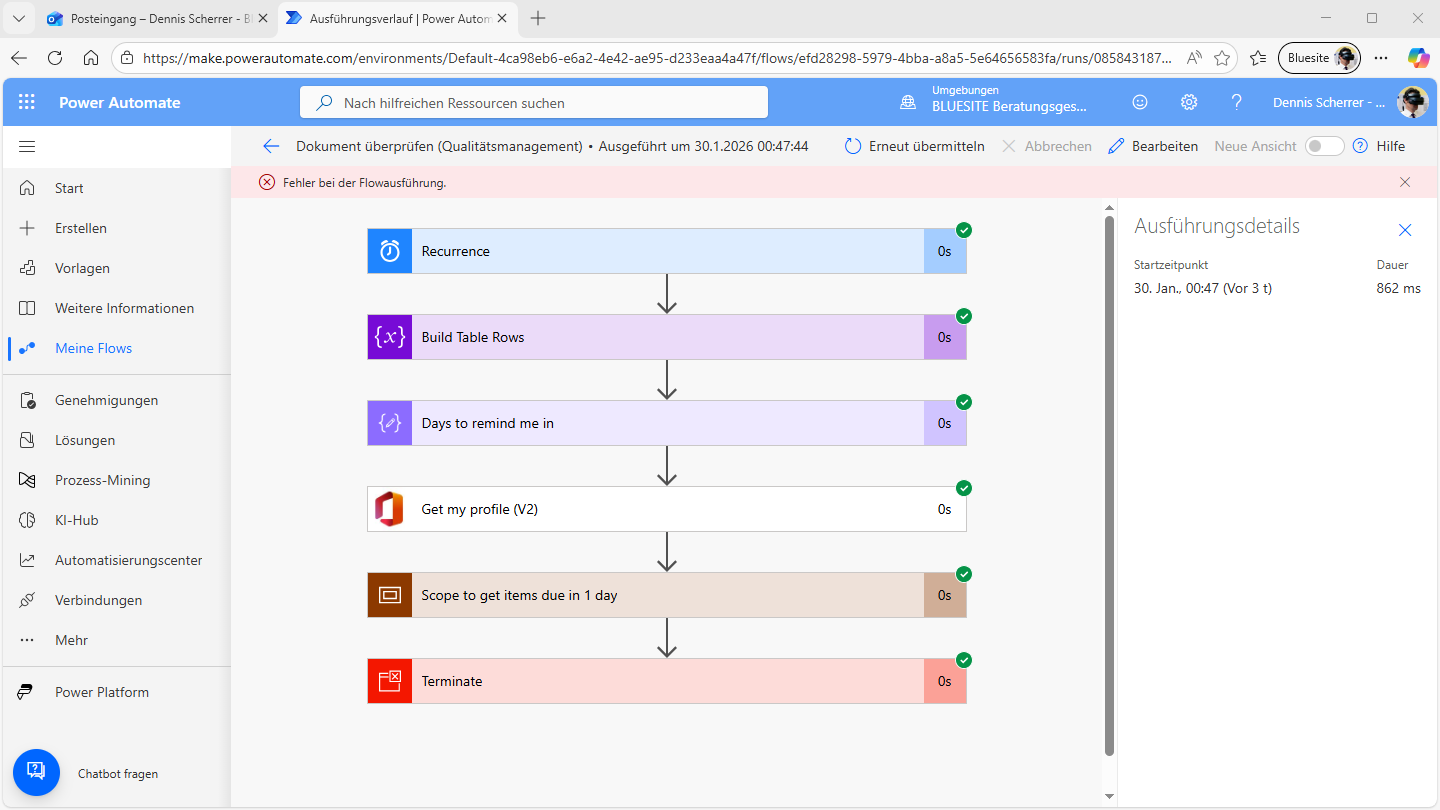Click the app launcher waffle icon

click(27, 102)
